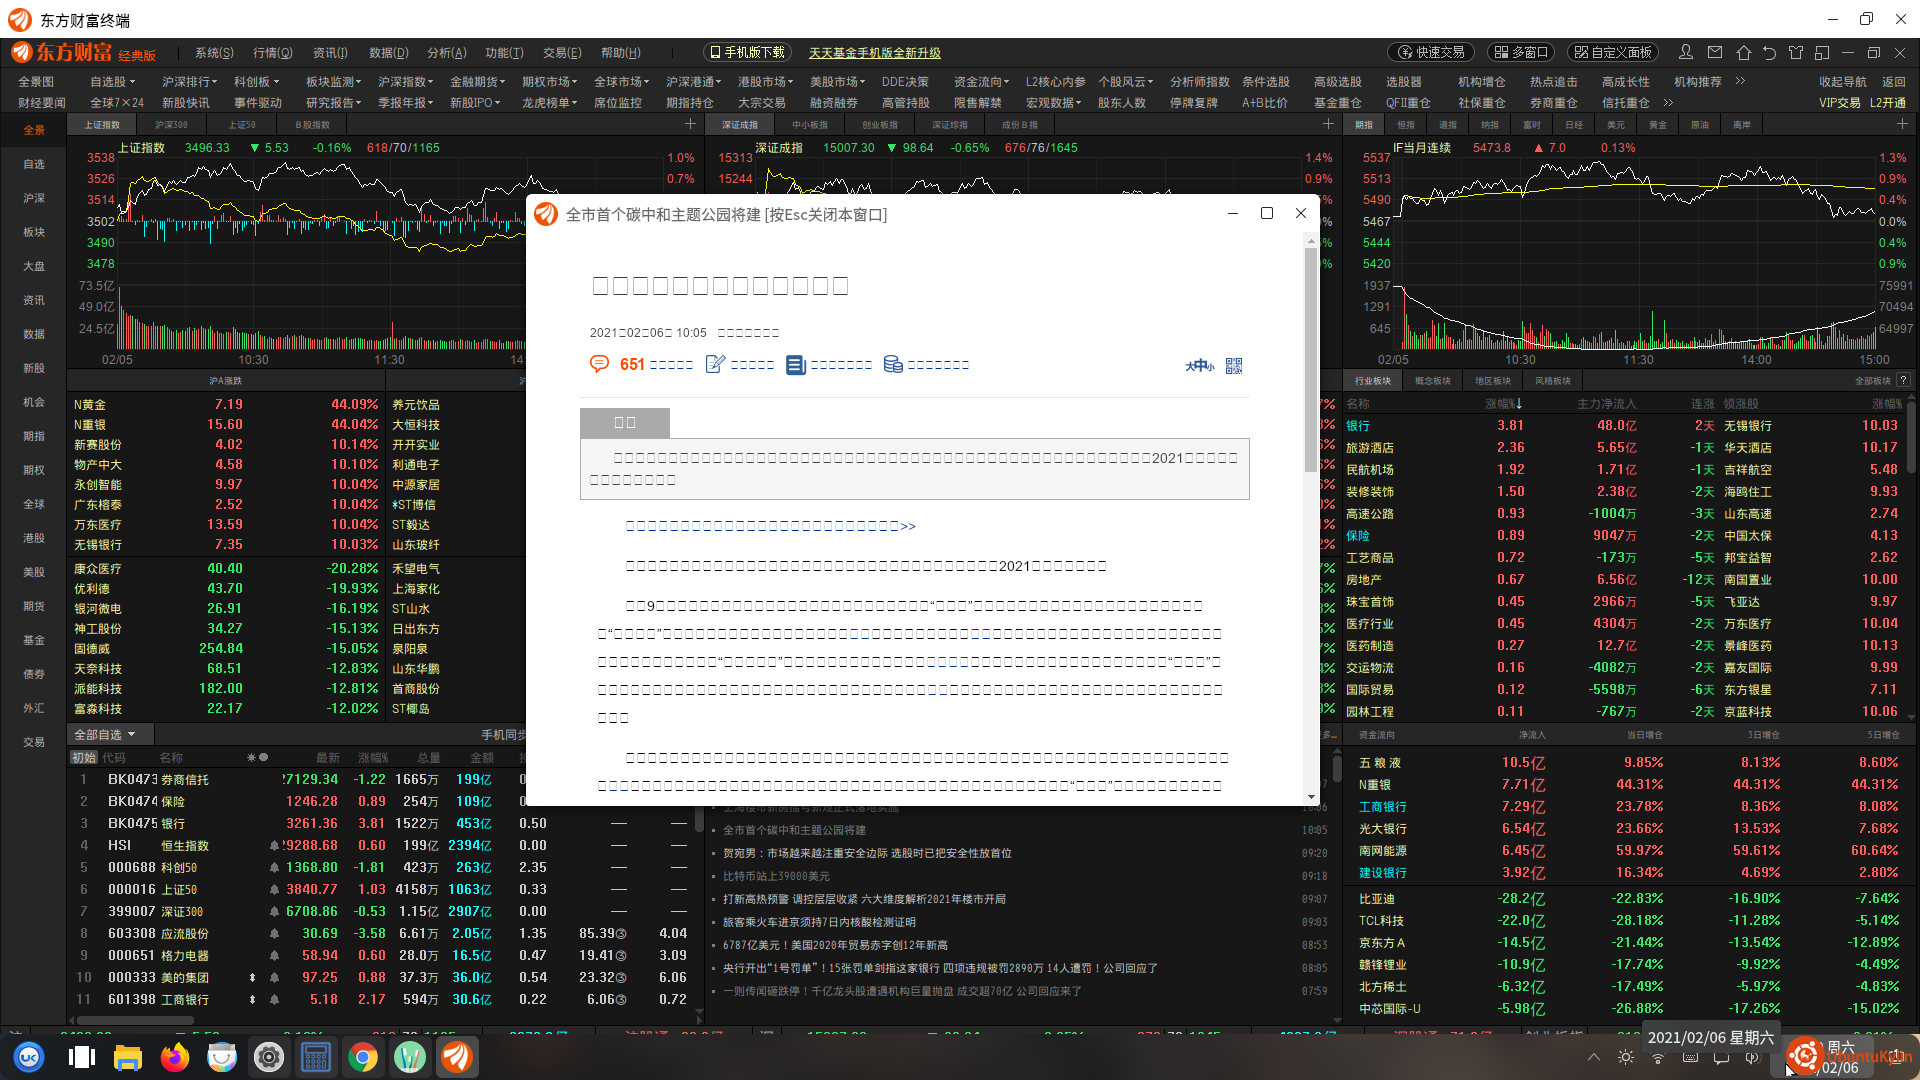
Task: Switch to the 概念板块 tab
Action: [1433, 381]
